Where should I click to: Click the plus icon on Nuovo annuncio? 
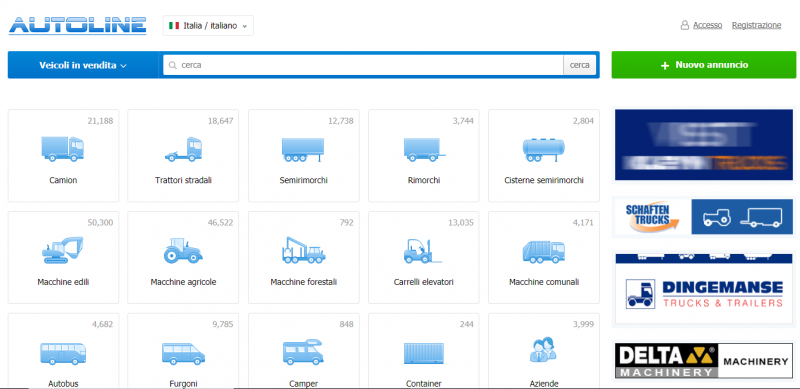665,65
